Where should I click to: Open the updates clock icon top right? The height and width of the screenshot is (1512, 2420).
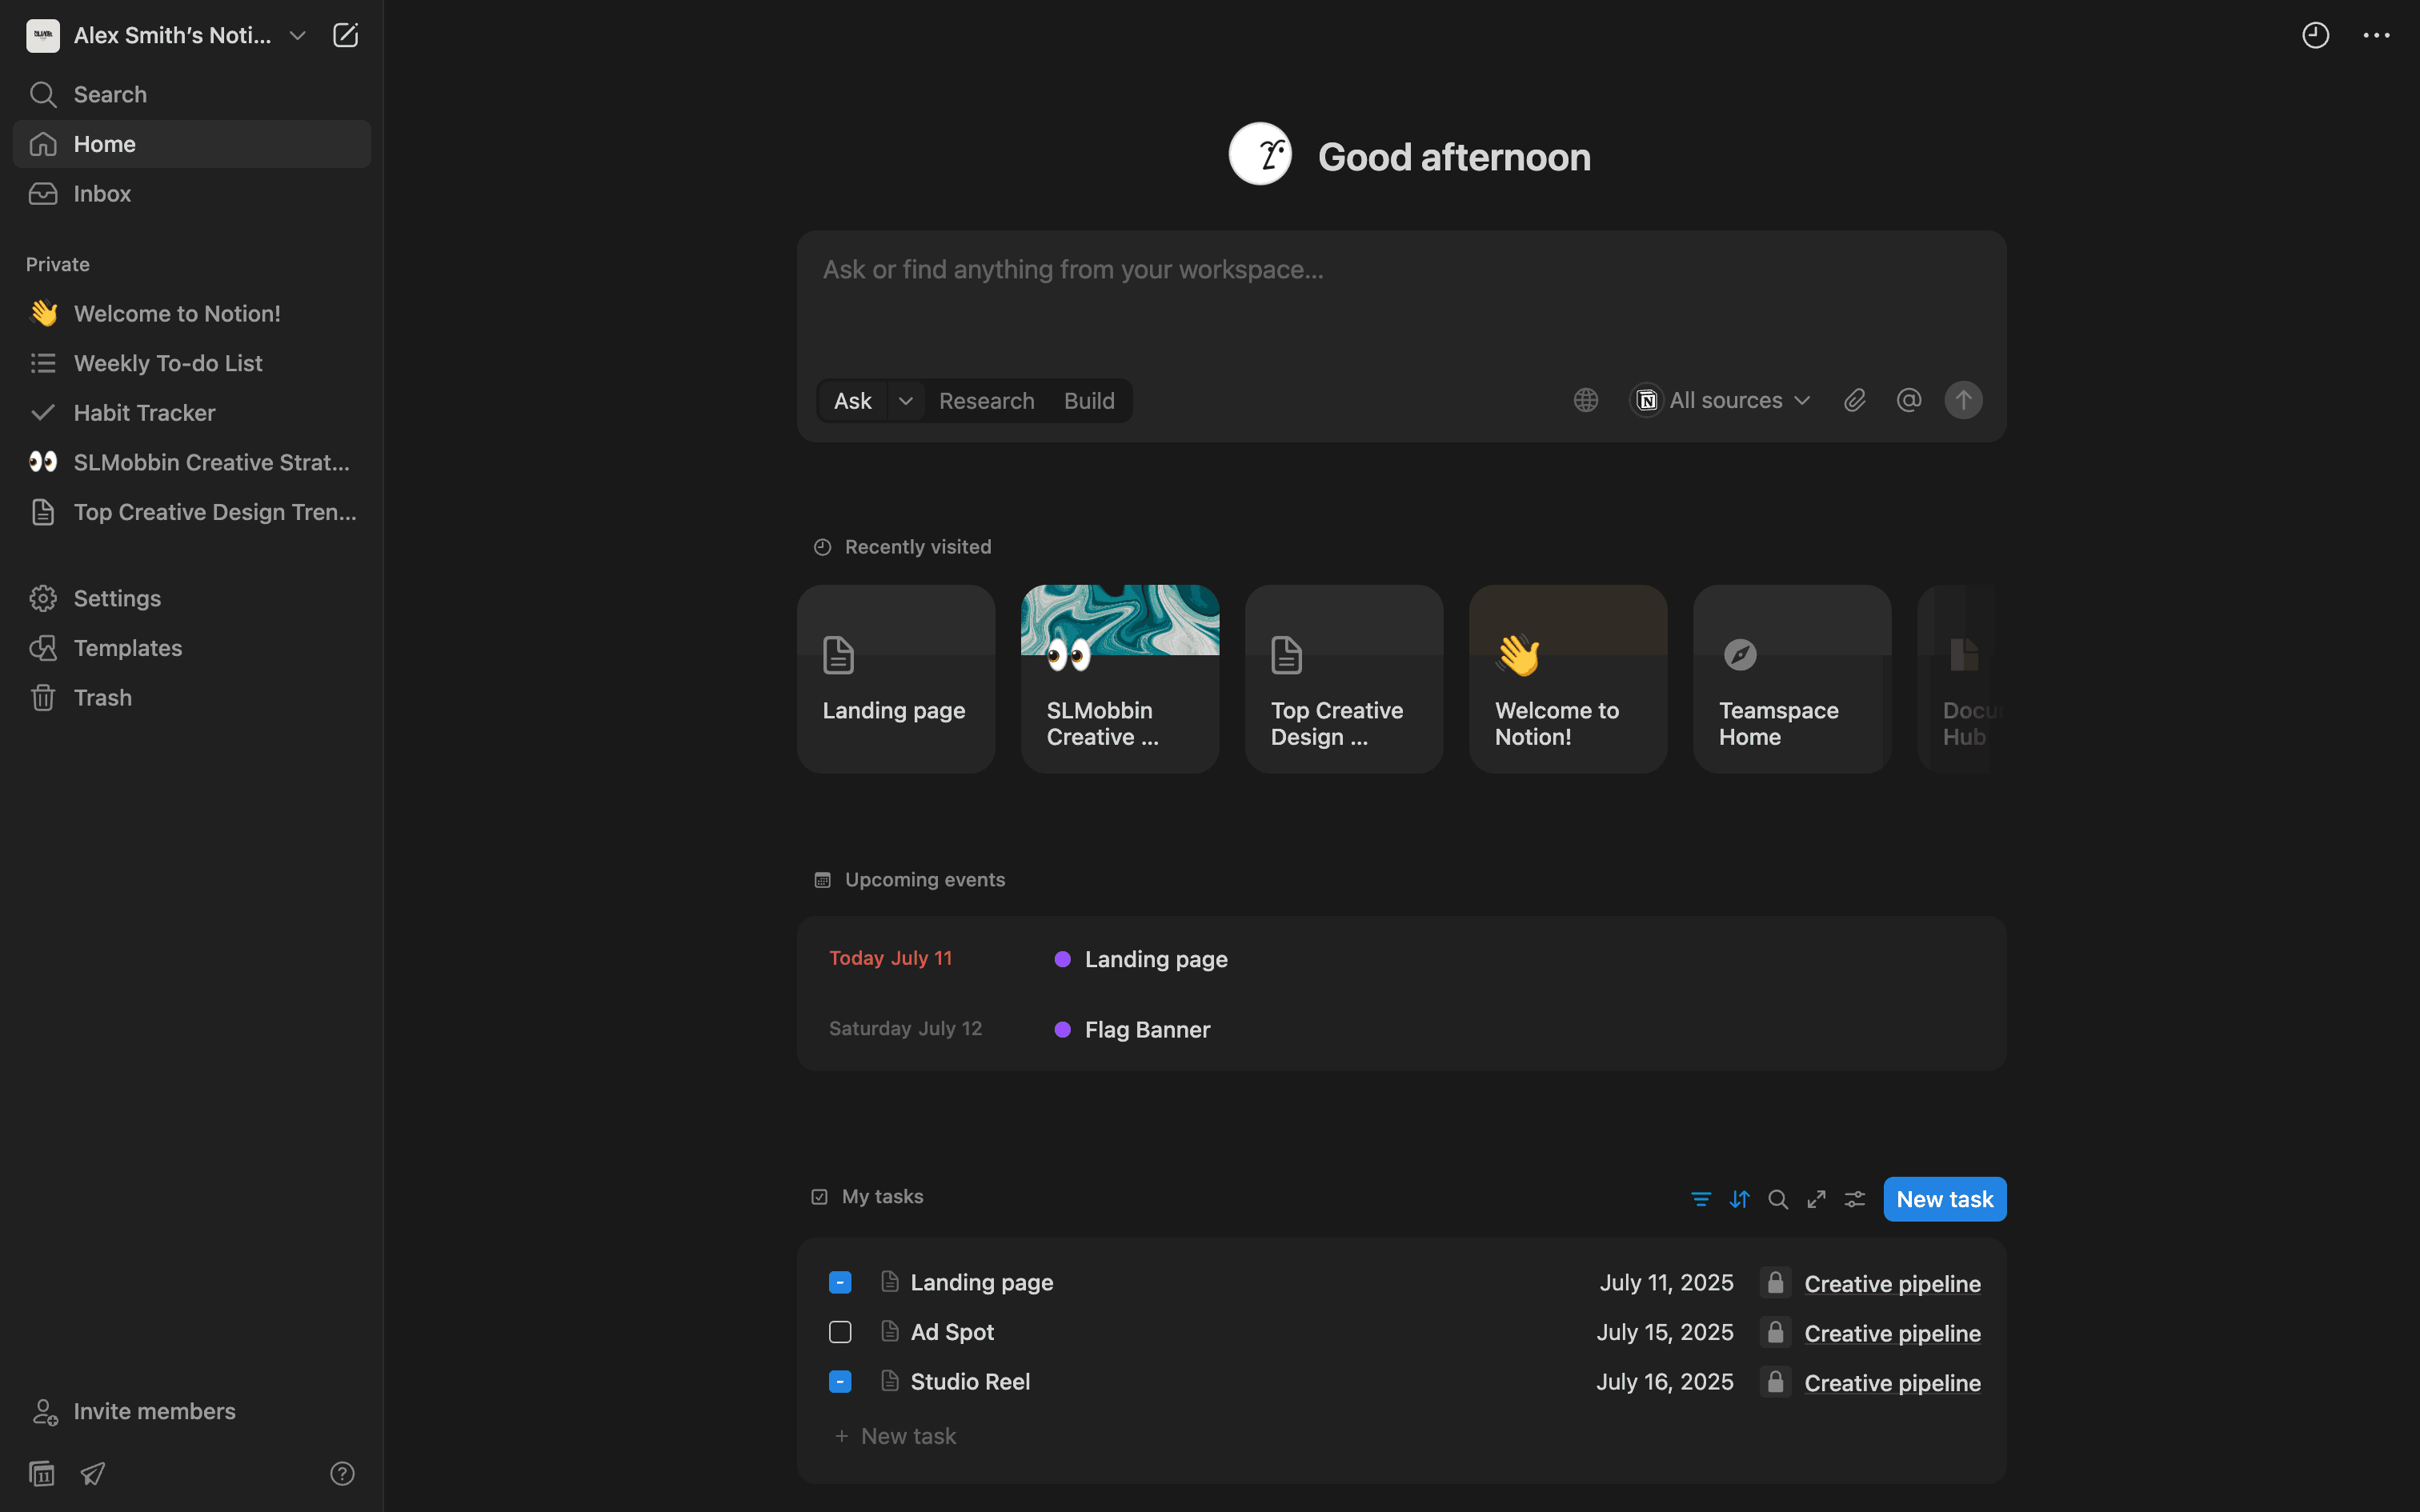(2315, 36)
